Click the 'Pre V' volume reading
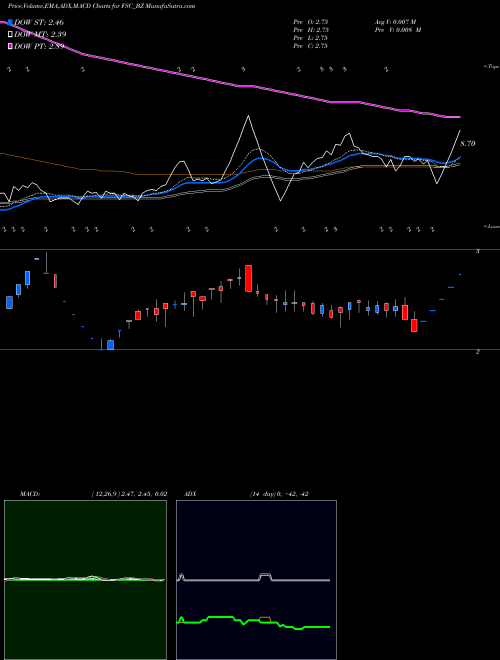500x660 pixels. tap(398, 30)
